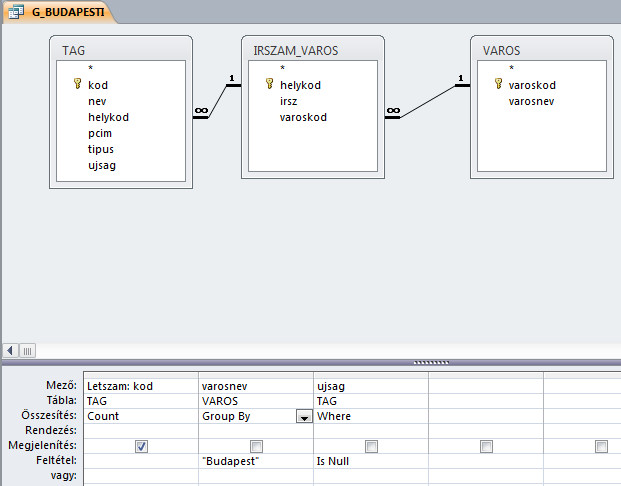Click the "Budapest" criteria cell

(255, 461)
